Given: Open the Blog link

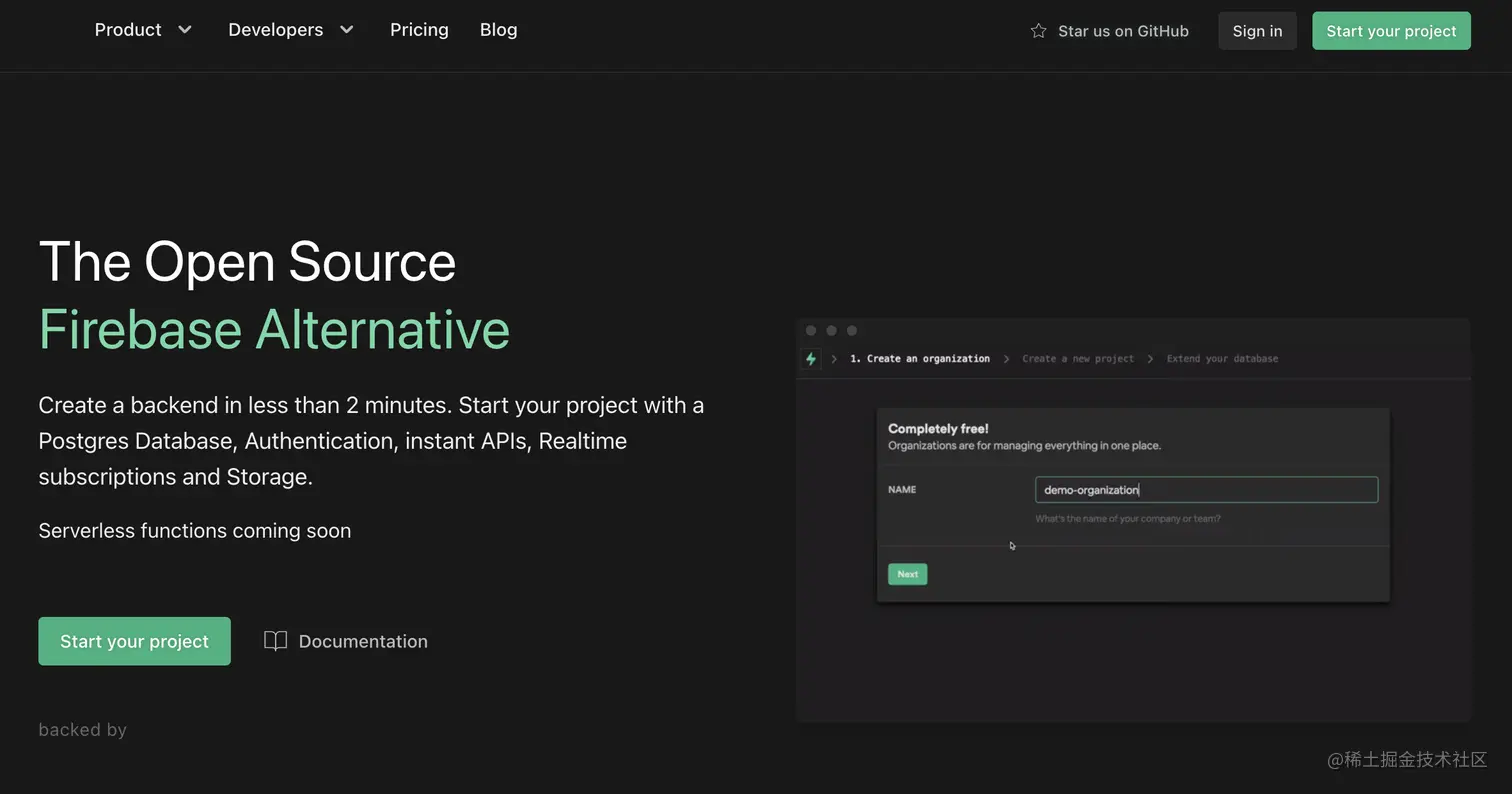Looking at the screenshot, I should pos(498,30).
